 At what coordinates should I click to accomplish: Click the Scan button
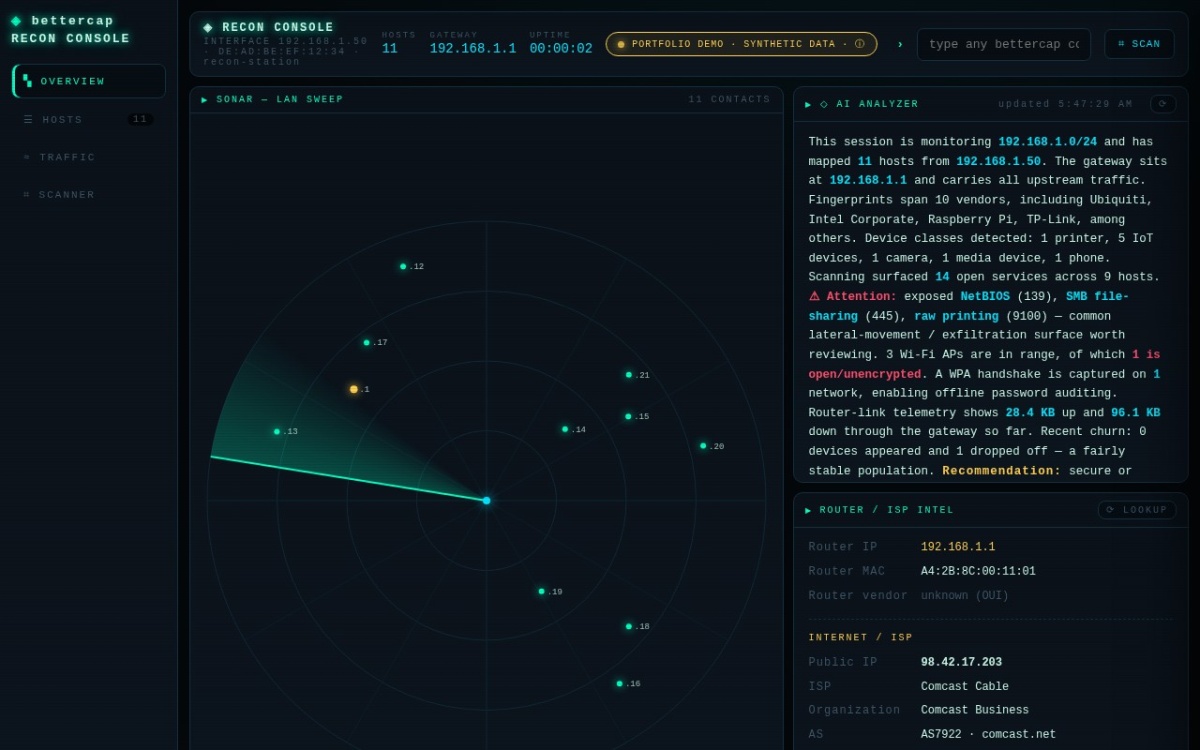tap(1139, 44)
